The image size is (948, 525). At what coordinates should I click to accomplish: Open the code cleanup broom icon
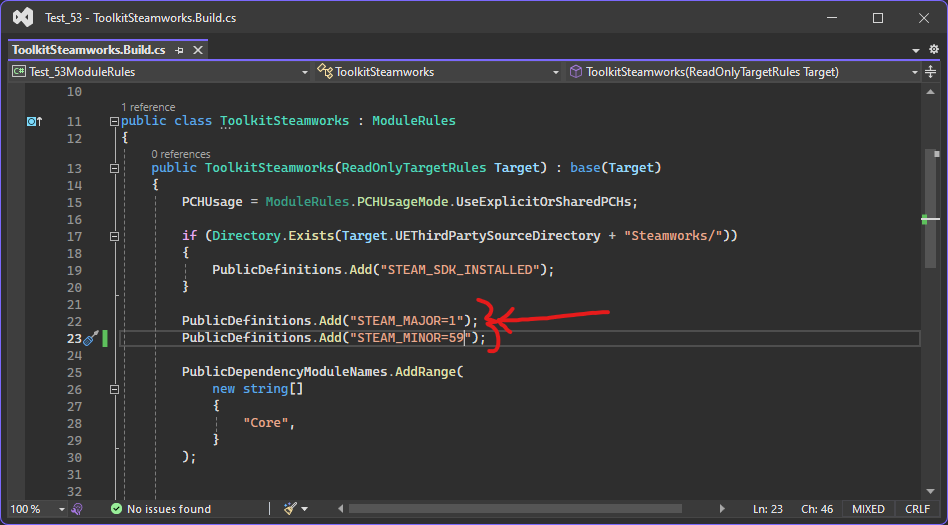tap(290, 509)
